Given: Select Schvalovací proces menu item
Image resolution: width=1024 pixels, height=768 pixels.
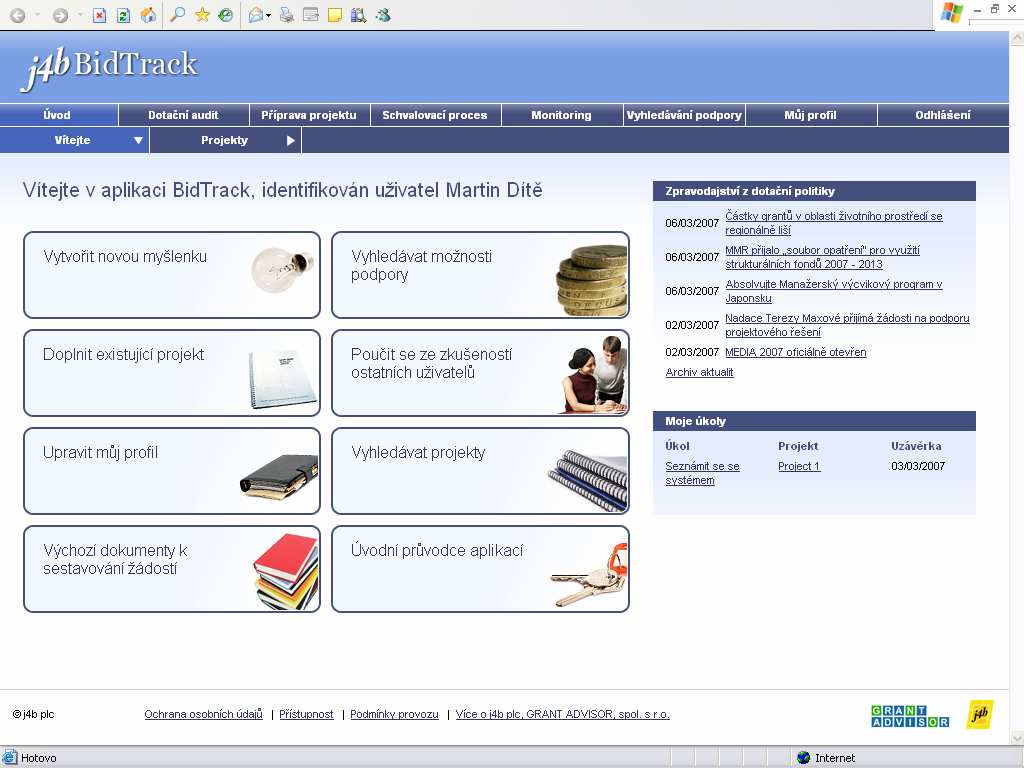Looking at the screenshot, I should 436,115.
